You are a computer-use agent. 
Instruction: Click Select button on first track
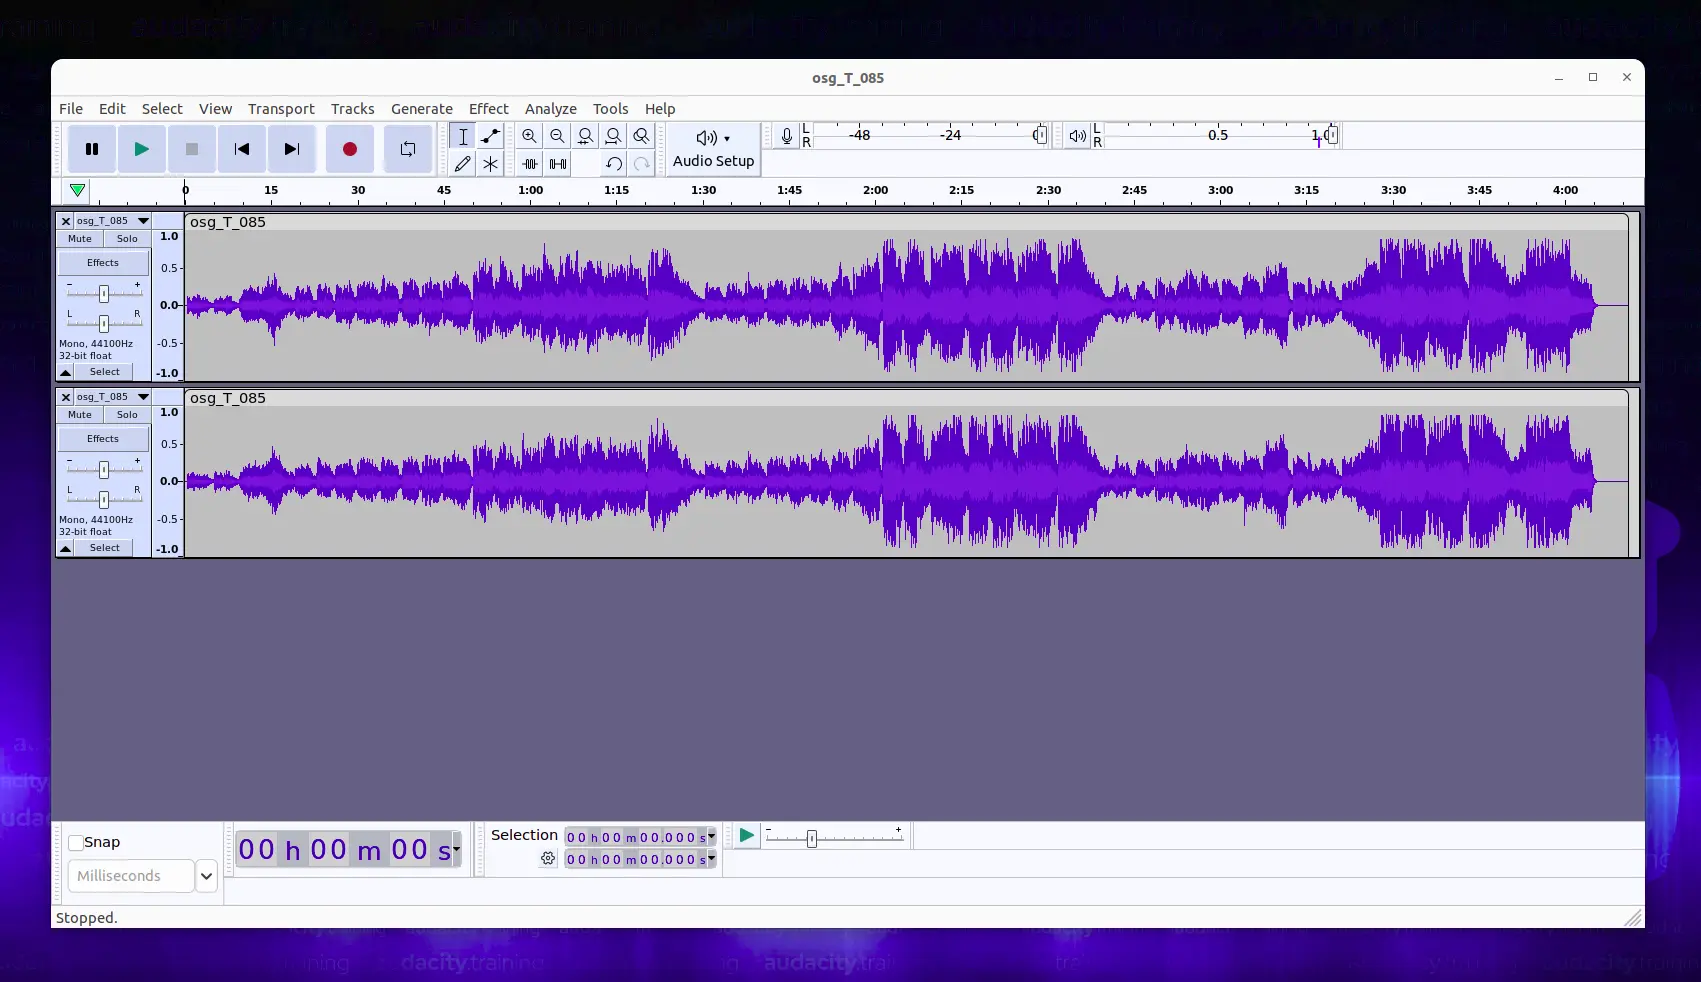click(105, 372)
